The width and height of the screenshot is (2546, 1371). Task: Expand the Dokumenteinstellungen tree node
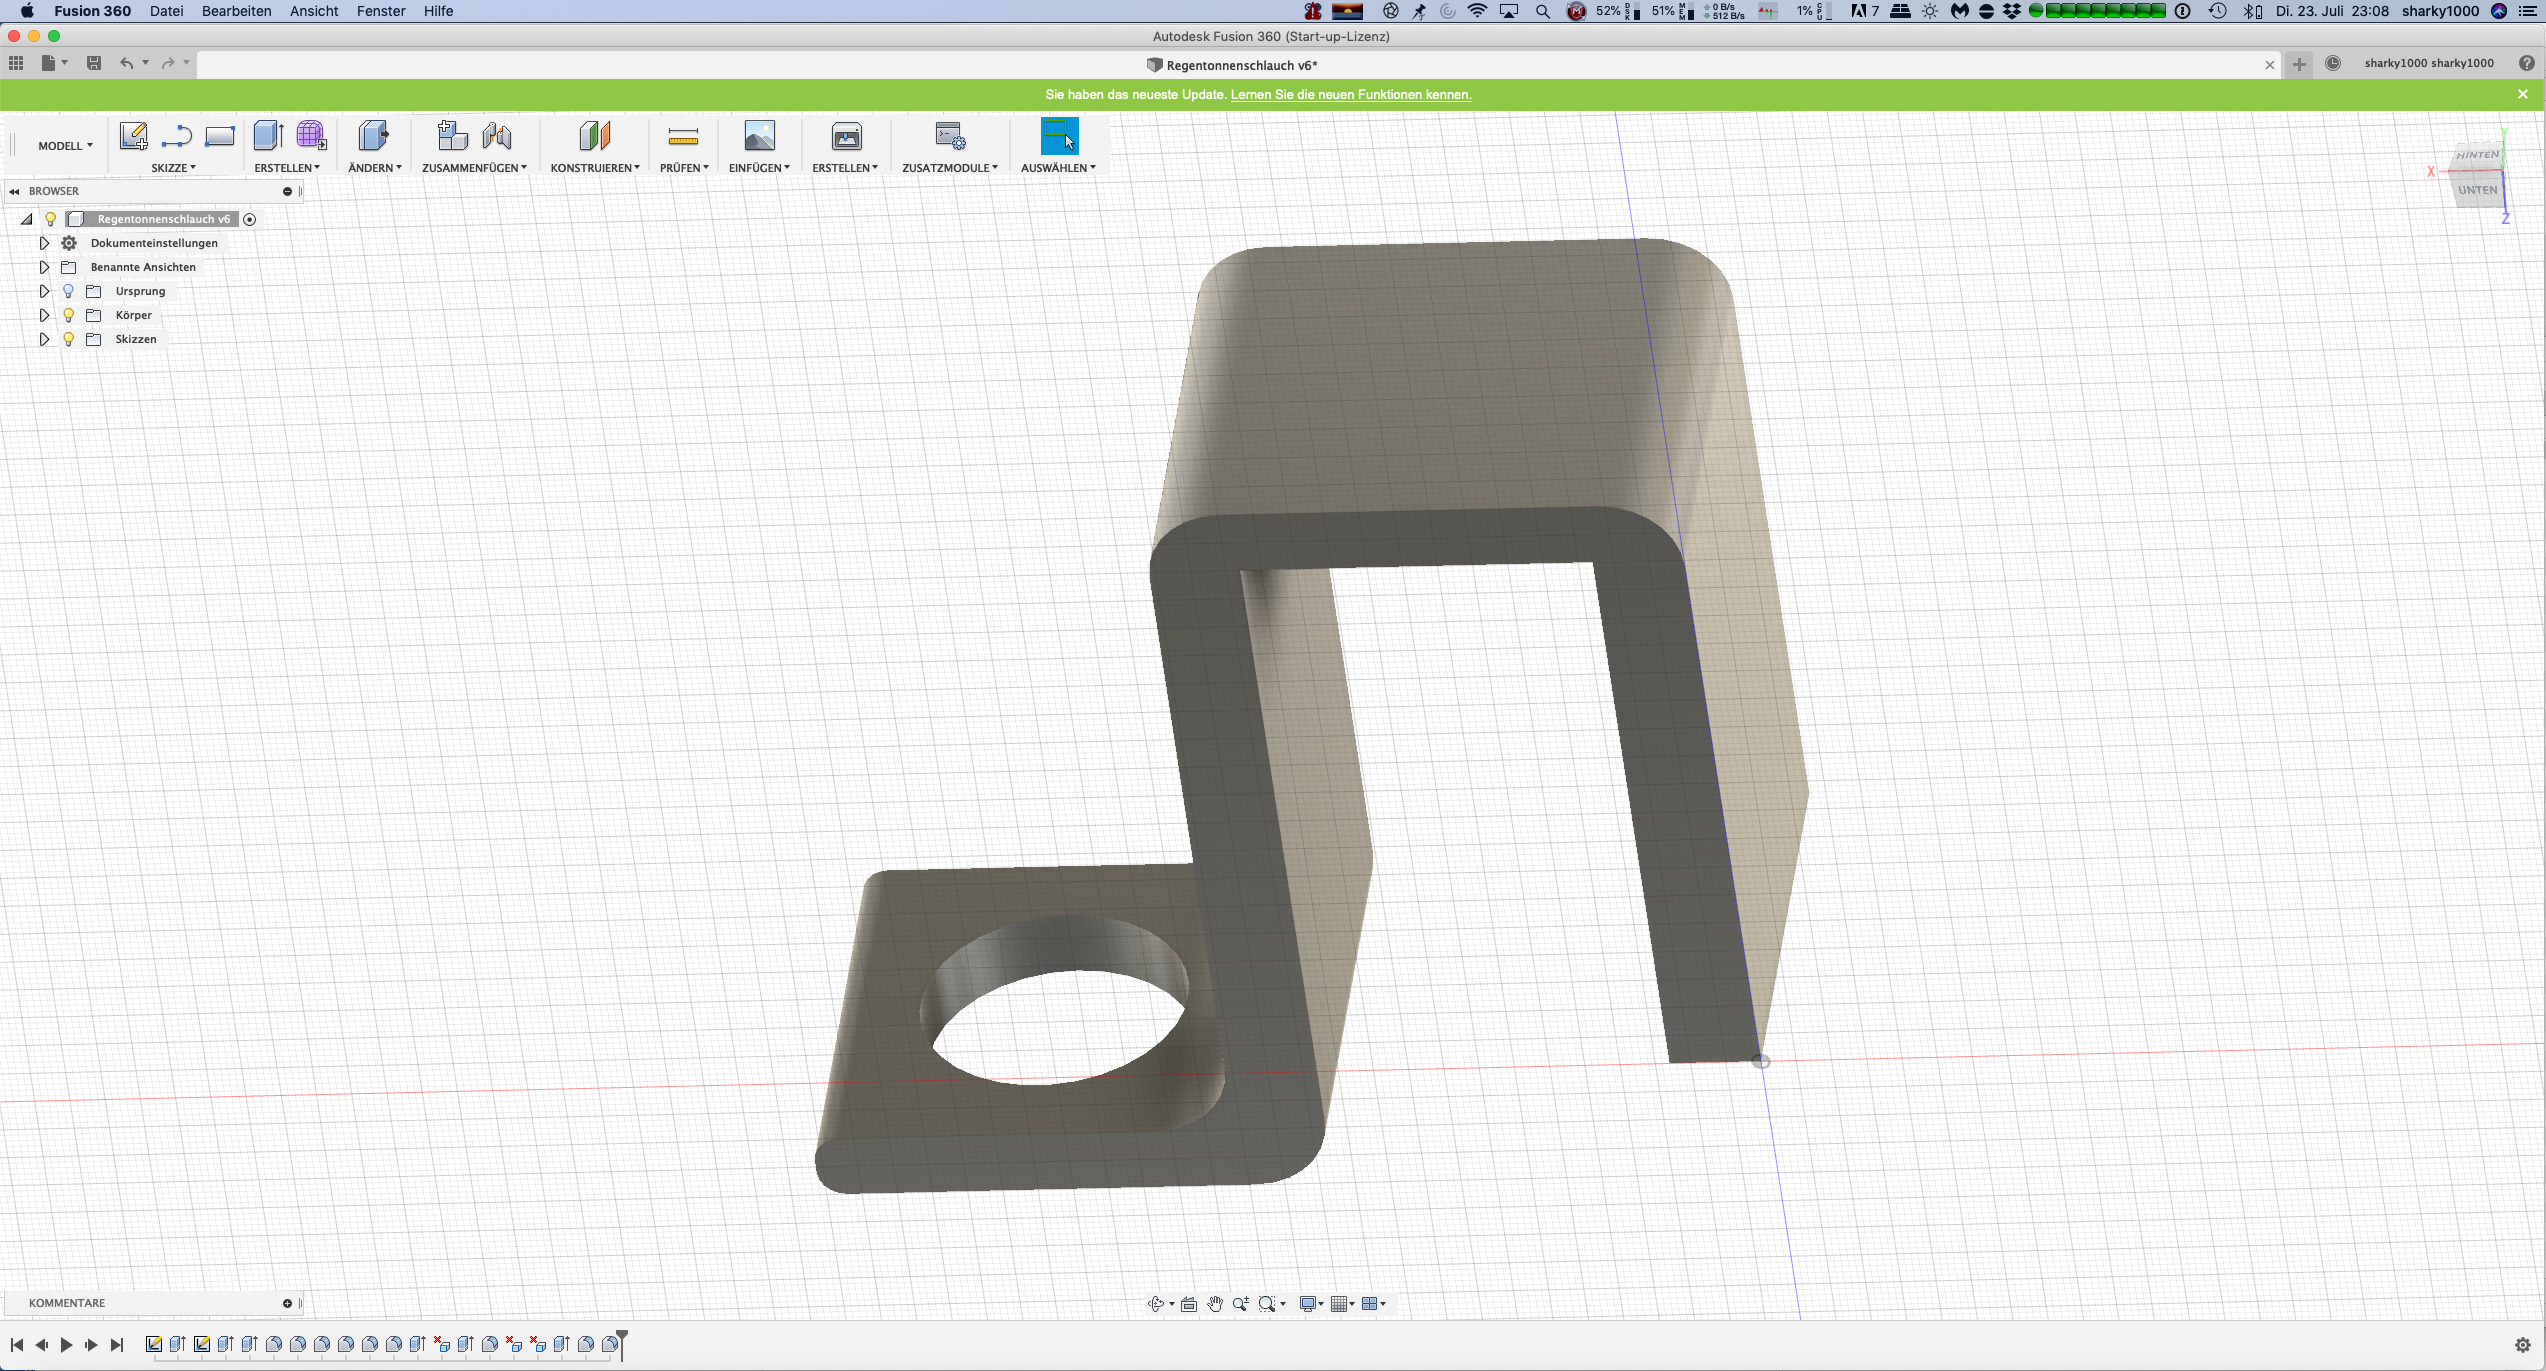tap(44, 243)
